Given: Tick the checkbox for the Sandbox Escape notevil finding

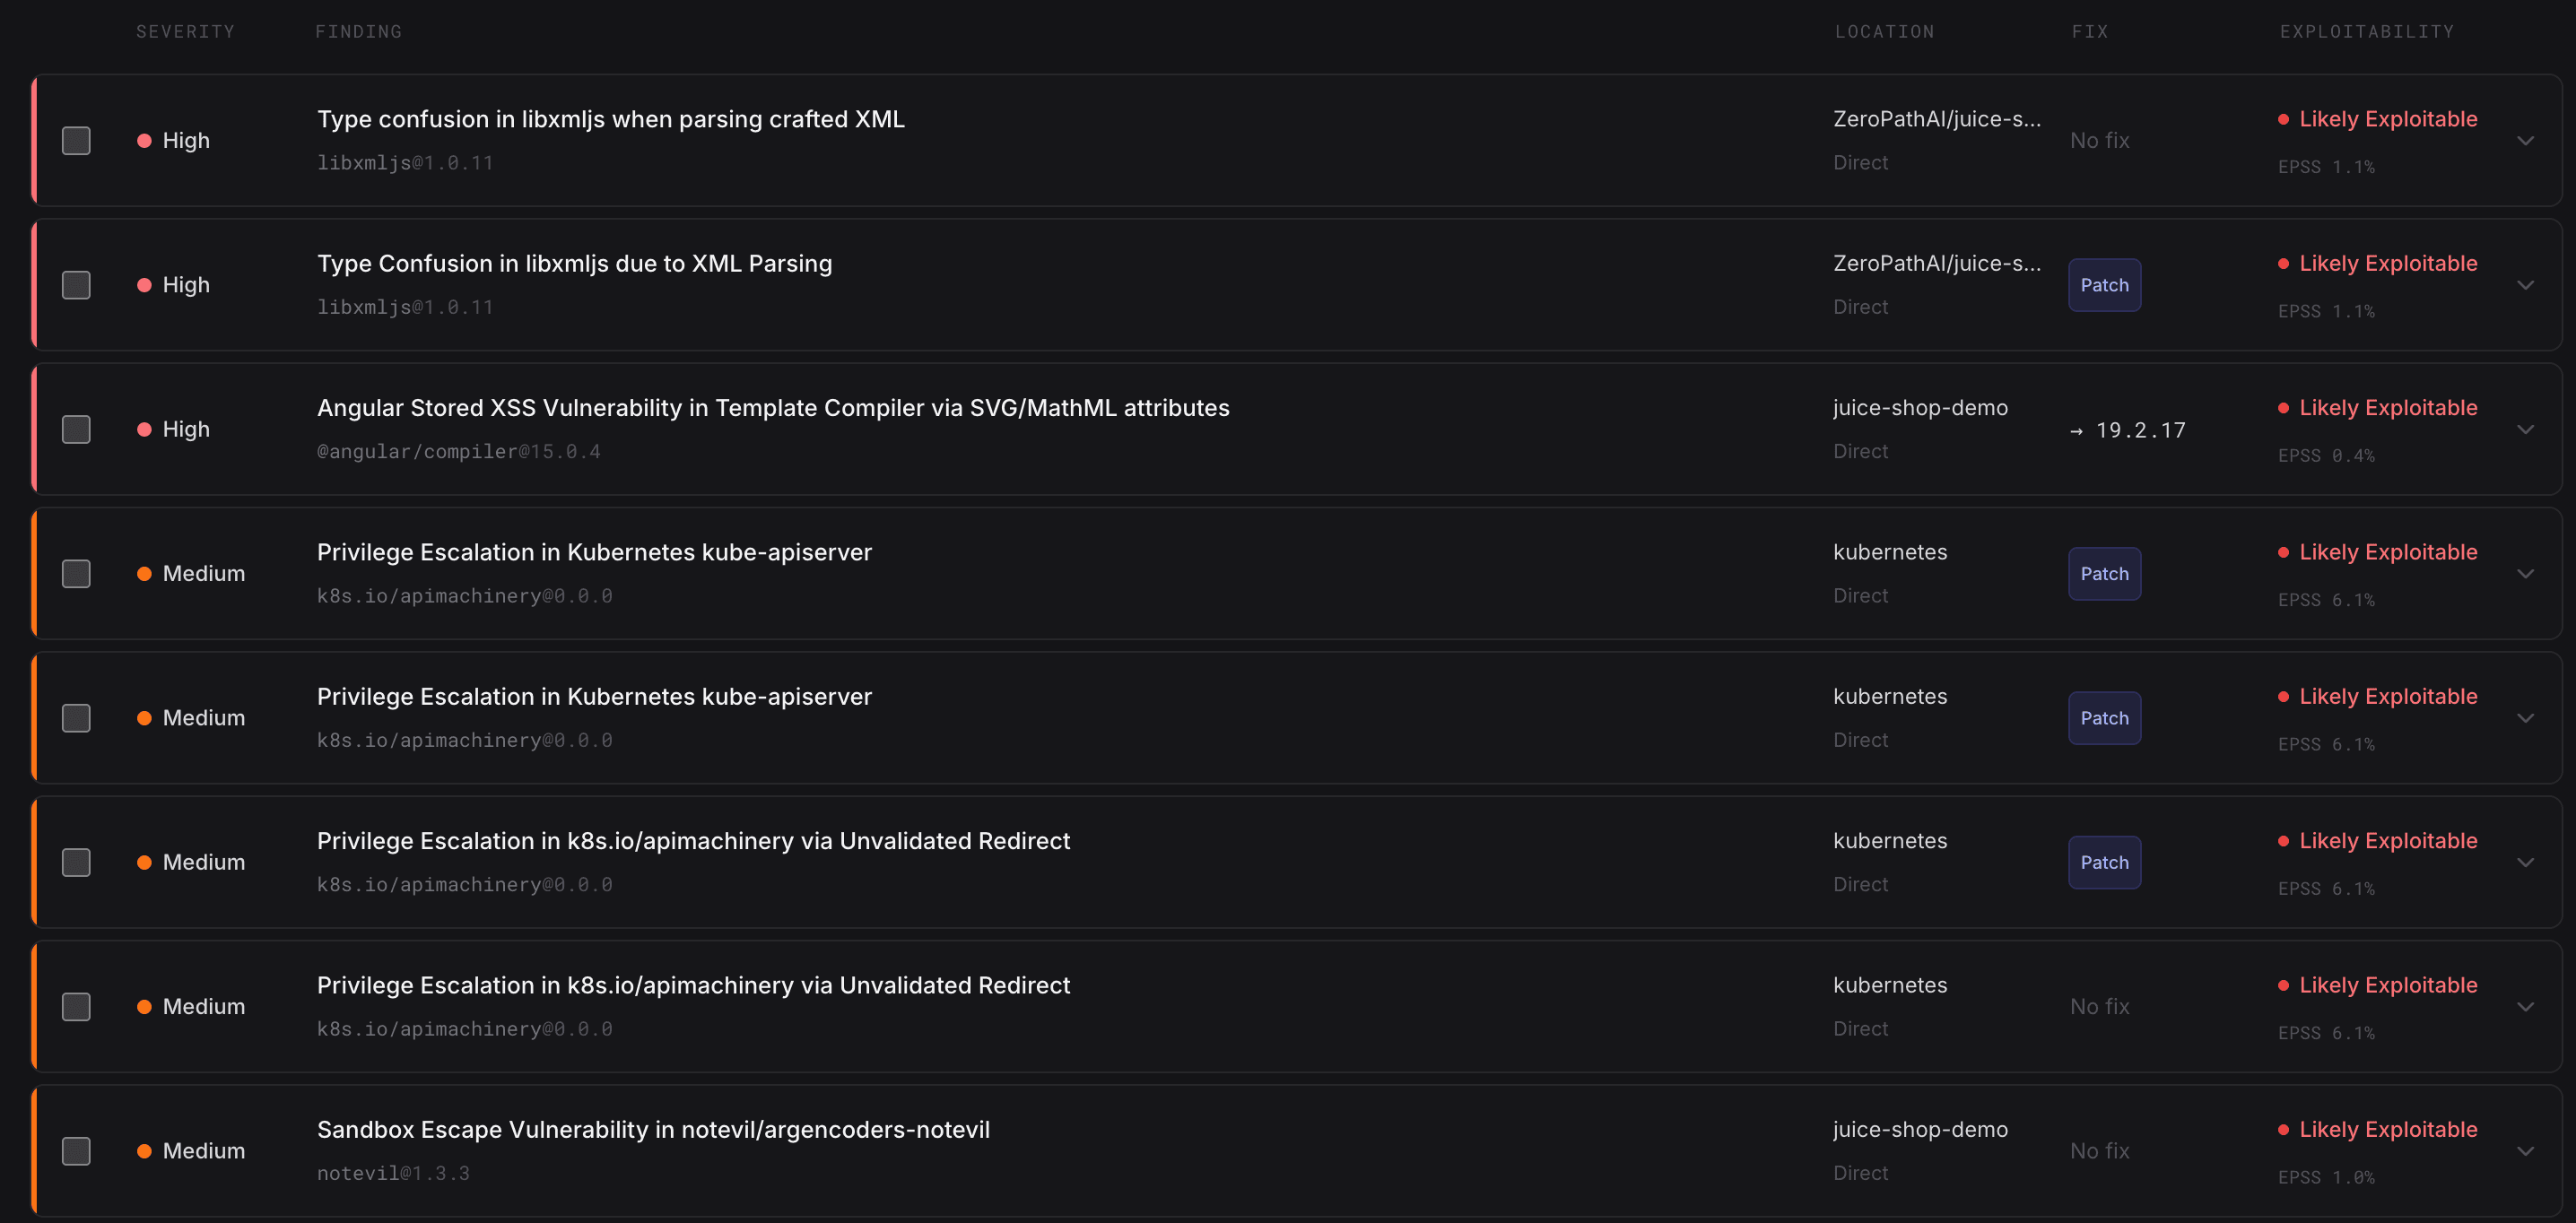Looking at the screenshot, I should click(x=76, y=1151).
